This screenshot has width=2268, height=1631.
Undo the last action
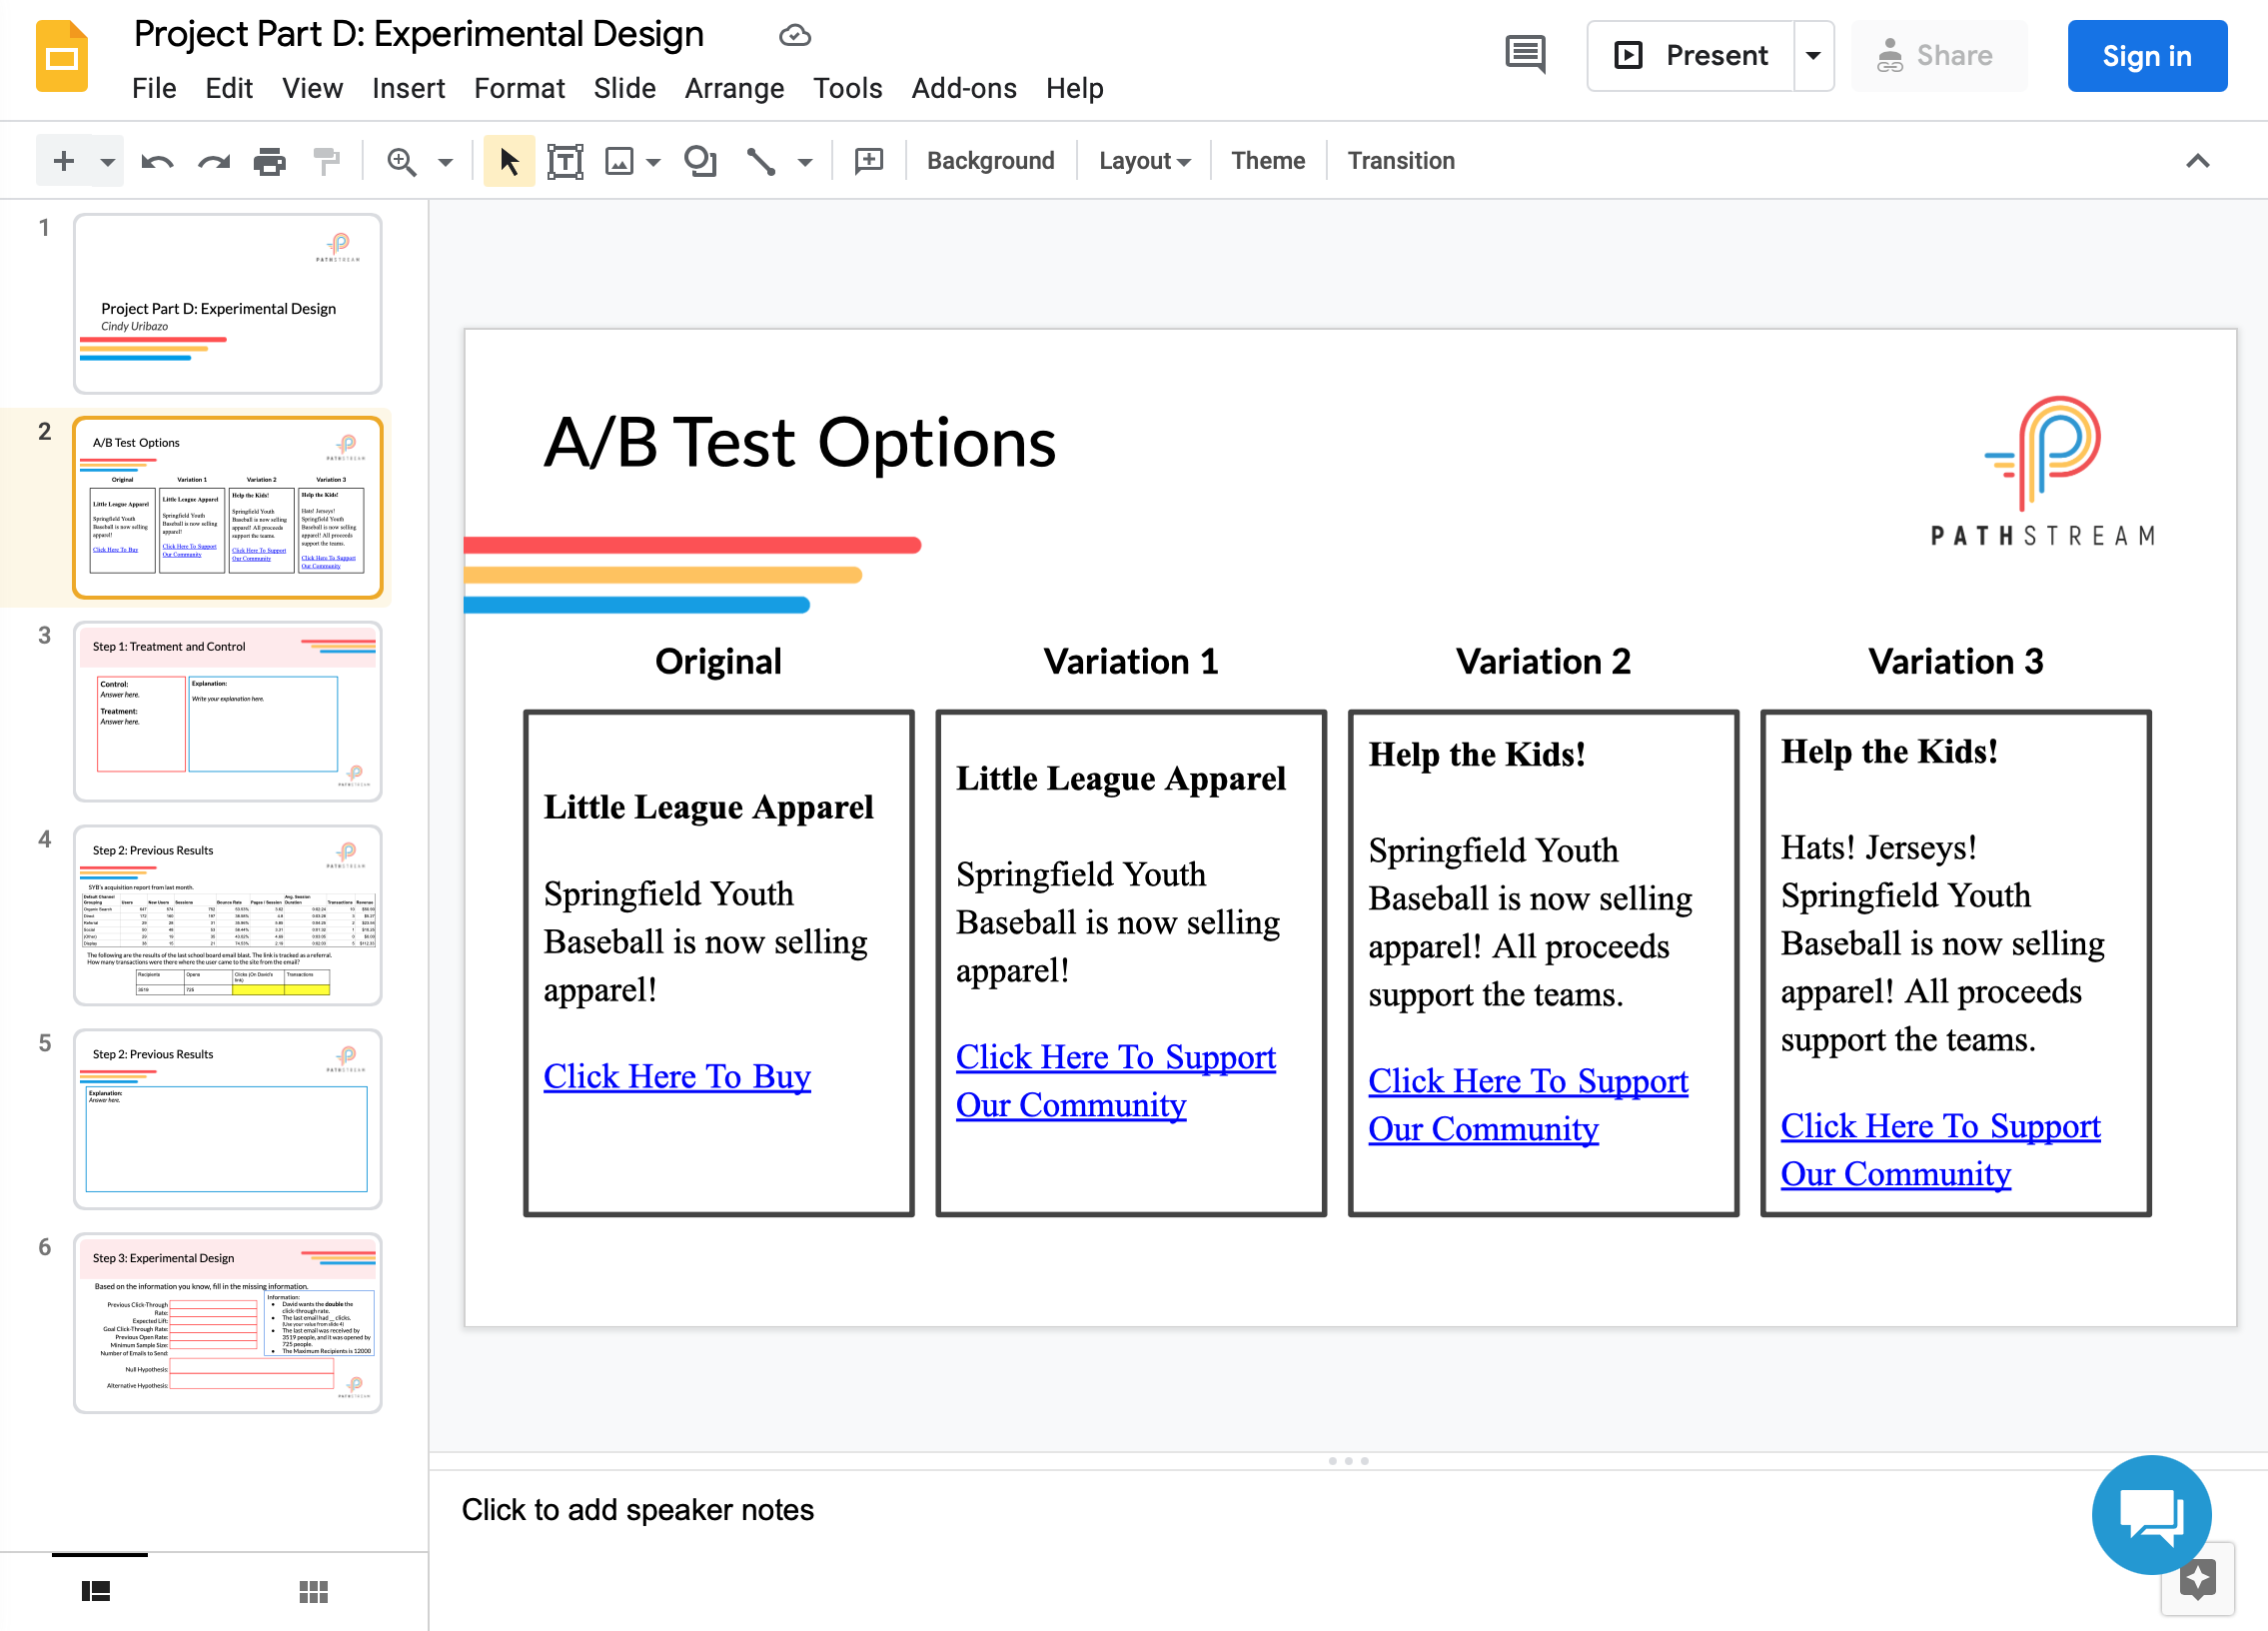[157, 161]
